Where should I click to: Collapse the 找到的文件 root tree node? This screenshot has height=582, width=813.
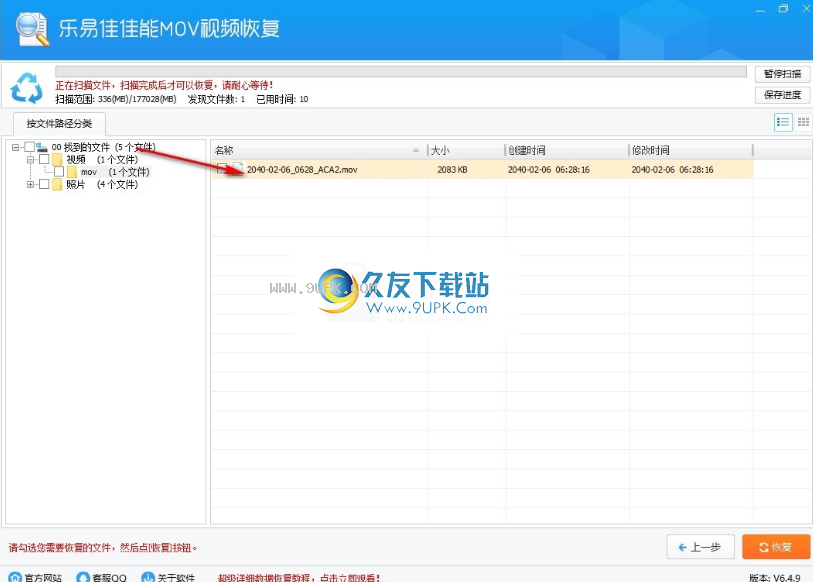click(x=16, y=147)
